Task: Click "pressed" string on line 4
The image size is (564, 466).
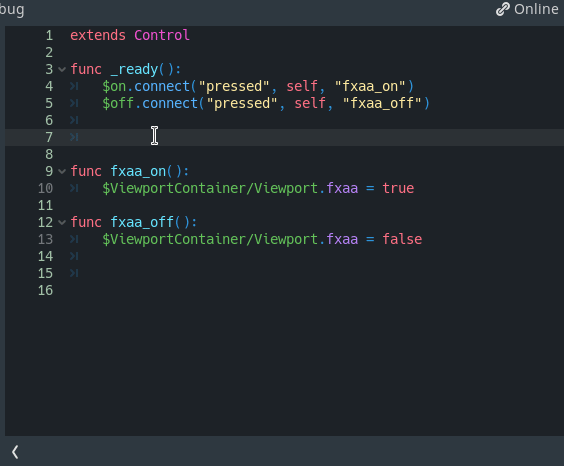Action: point(234,86)
